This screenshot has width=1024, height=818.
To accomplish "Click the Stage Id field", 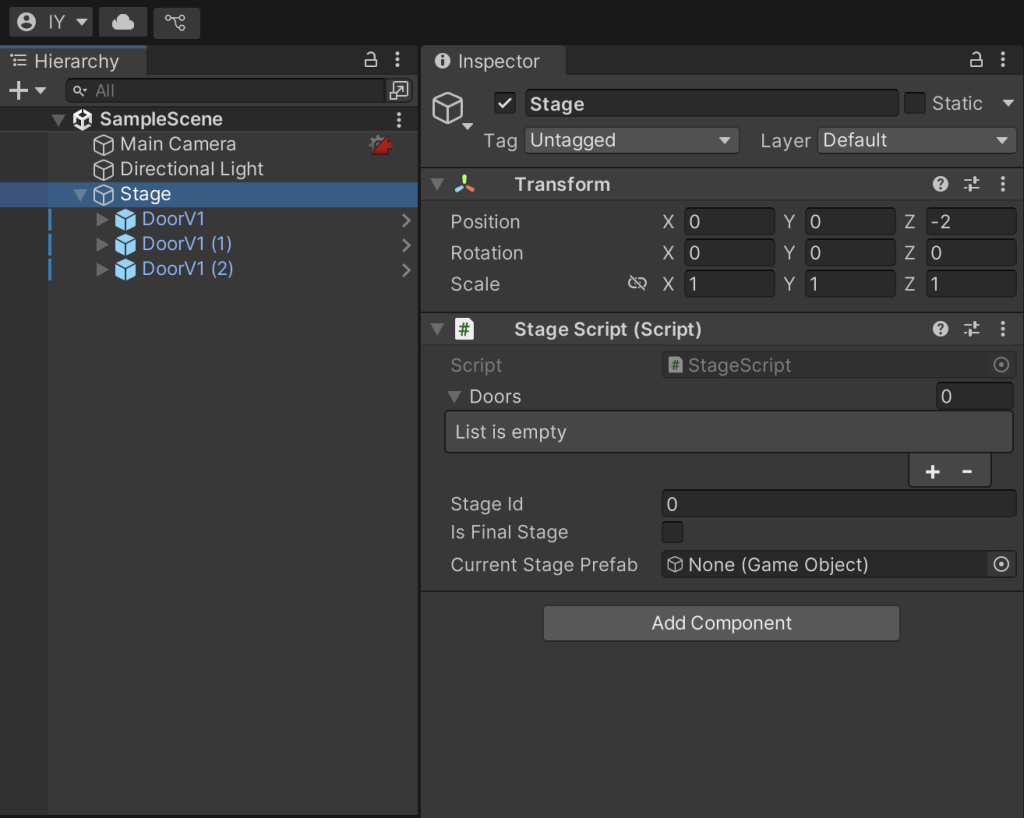I will point(839,504).
